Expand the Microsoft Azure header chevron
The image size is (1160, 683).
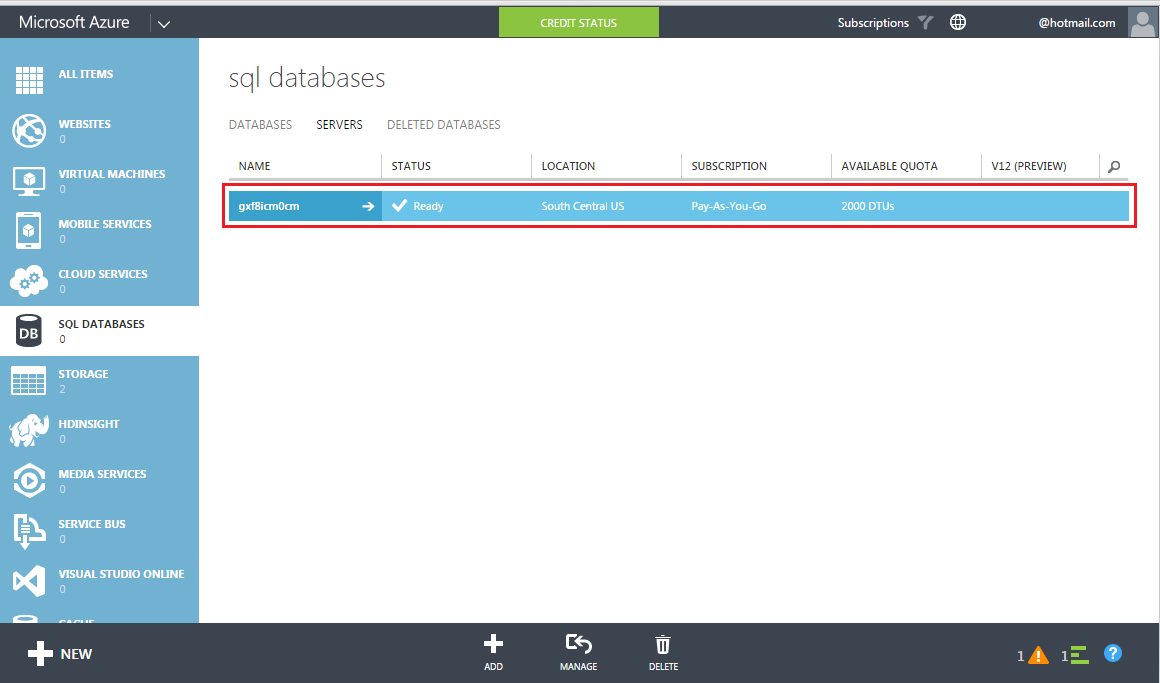[164, 23]
